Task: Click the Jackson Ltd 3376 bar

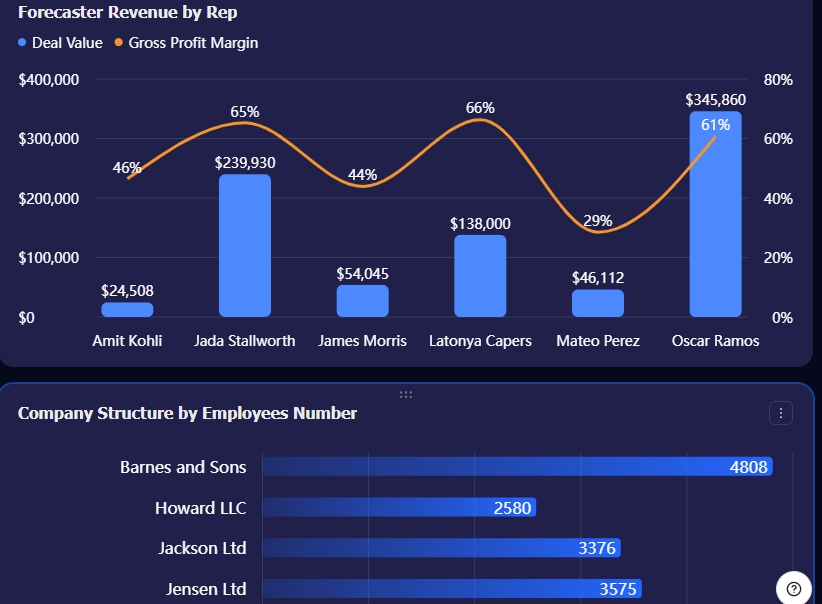Action: pyautogui.click(x=441, y=547)
